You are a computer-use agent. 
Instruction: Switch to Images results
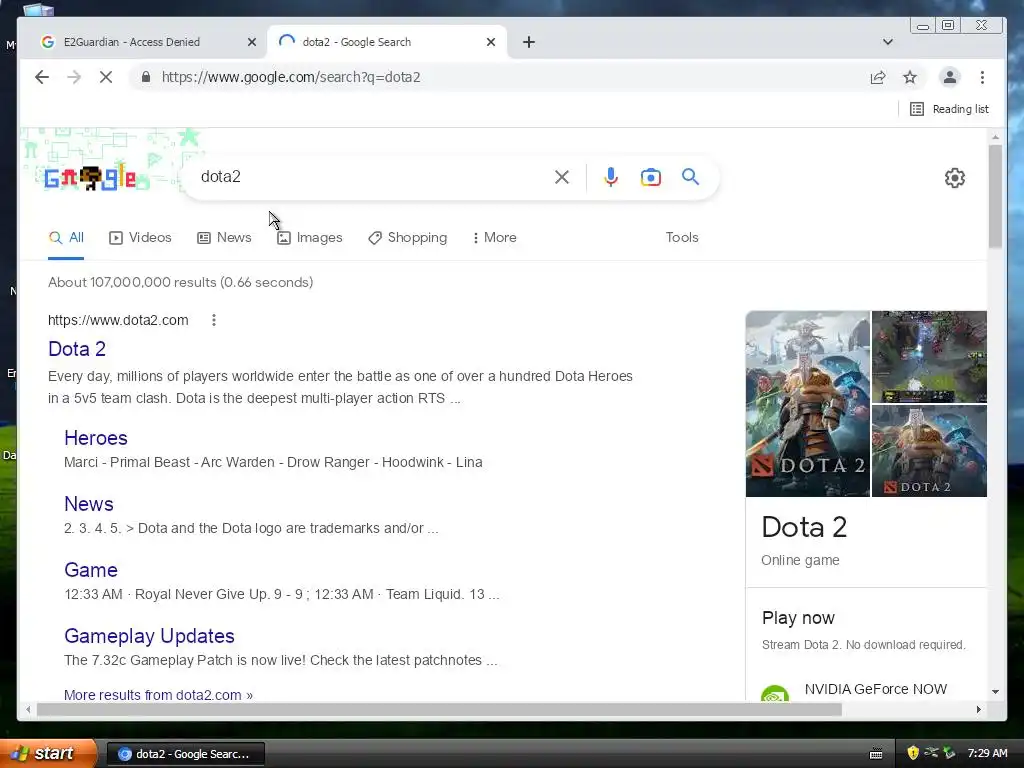tap(310, 238)
